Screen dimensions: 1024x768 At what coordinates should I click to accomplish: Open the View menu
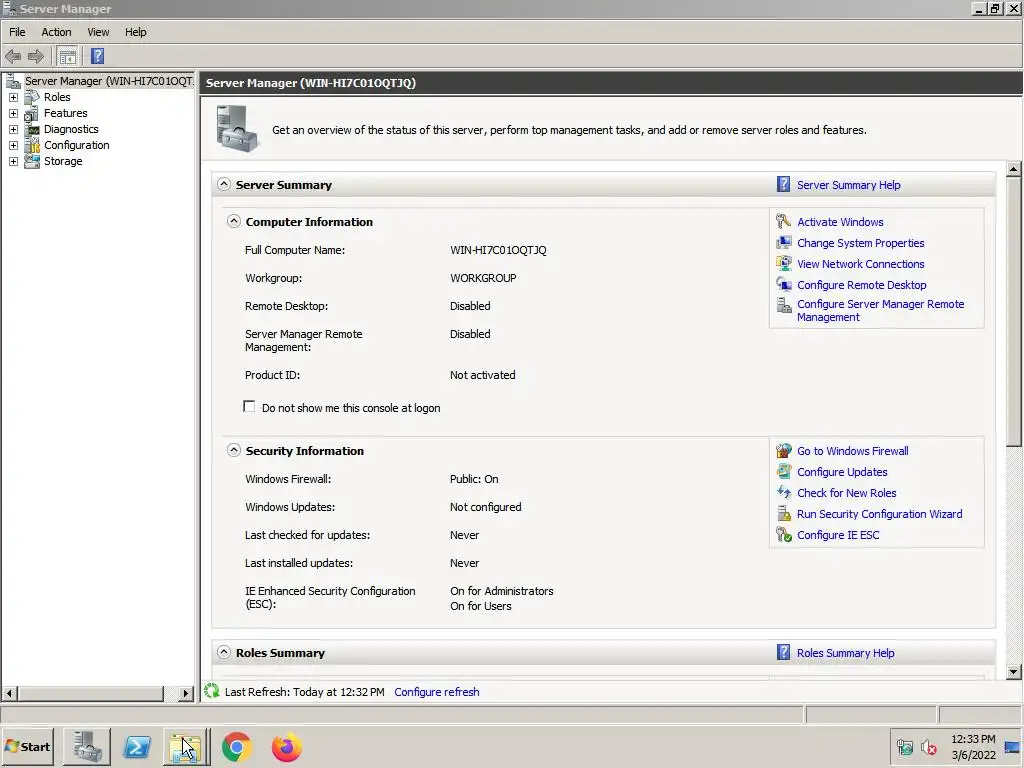99,32
